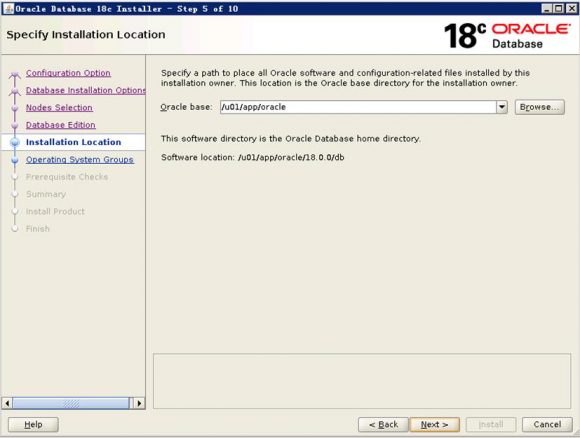Select the Installation Location step item
This screenshot has height=438, width=580.
(x=73, y=142)
